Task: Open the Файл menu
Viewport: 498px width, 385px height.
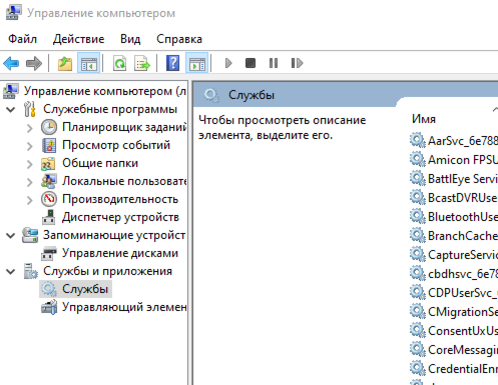Action: pos(22,39)
